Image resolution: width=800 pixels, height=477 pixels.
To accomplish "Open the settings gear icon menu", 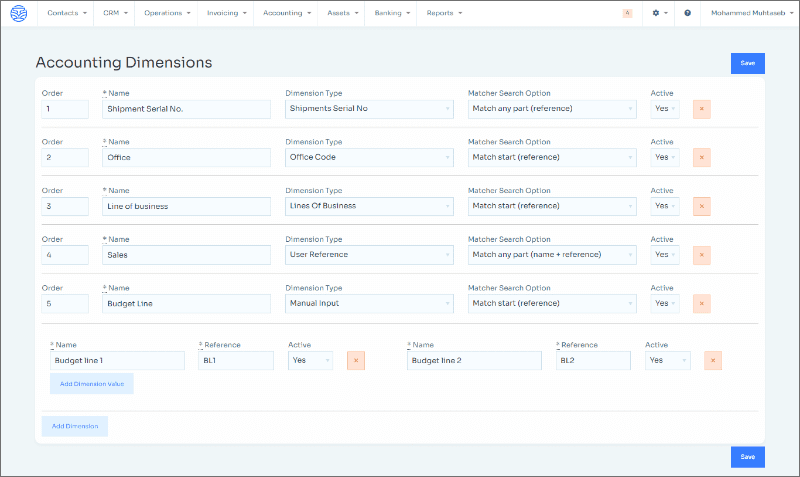I will pos(659,13).
